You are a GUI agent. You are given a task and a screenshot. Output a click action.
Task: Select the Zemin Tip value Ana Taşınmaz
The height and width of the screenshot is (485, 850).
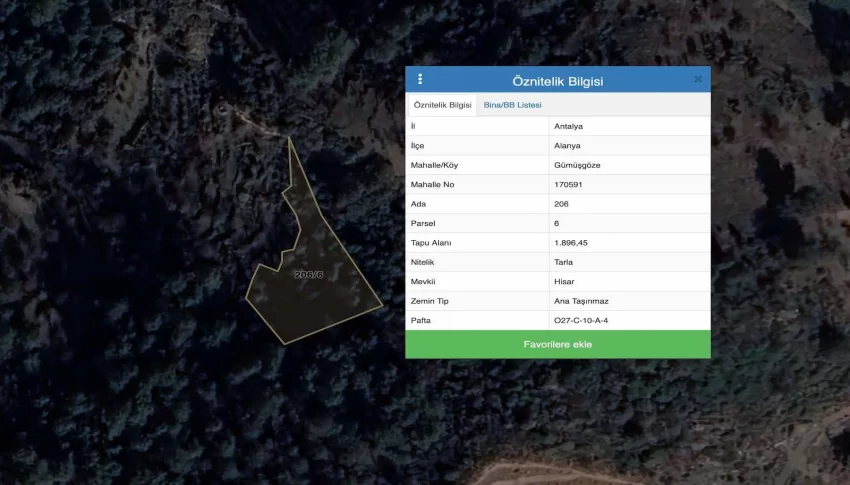pos(581,301)
